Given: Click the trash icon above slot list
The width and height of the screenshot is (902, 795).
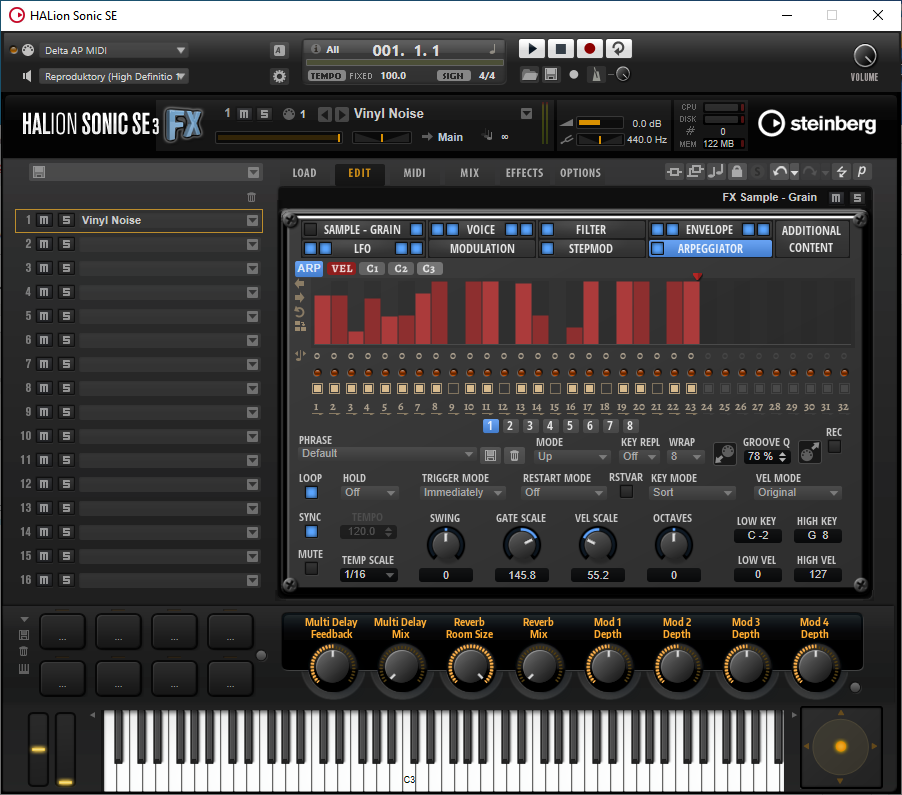Looking at the screenshot, I should click(x=251, y=197).
